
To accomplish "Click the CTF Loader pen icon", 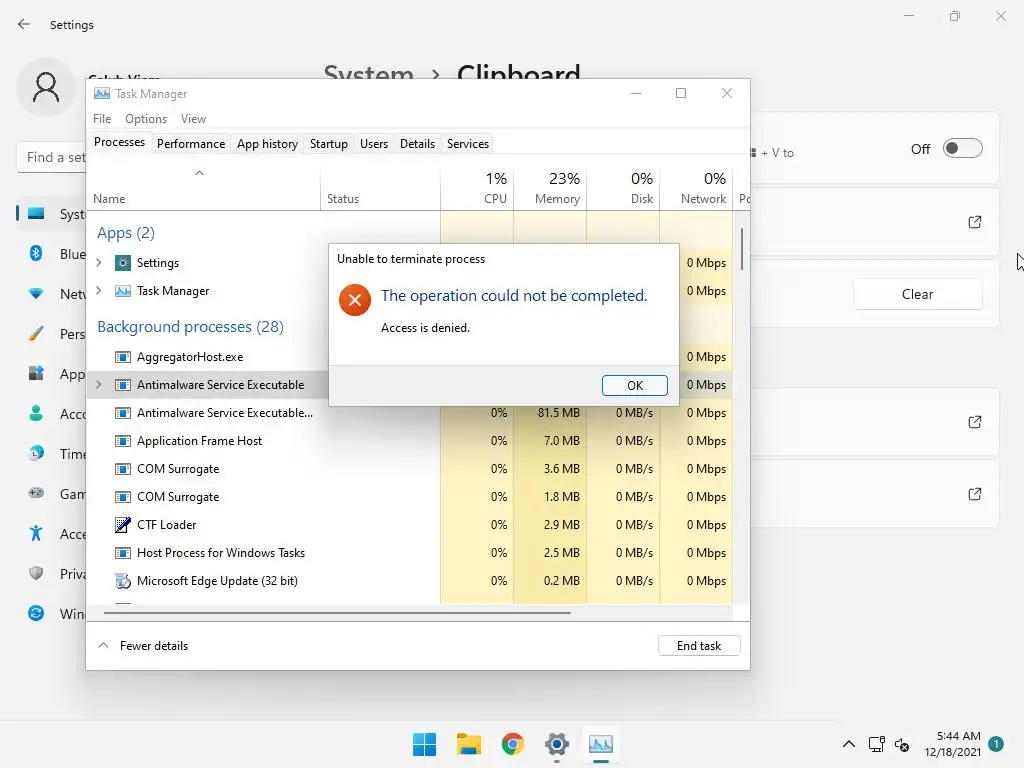I will tap(123, 524).
